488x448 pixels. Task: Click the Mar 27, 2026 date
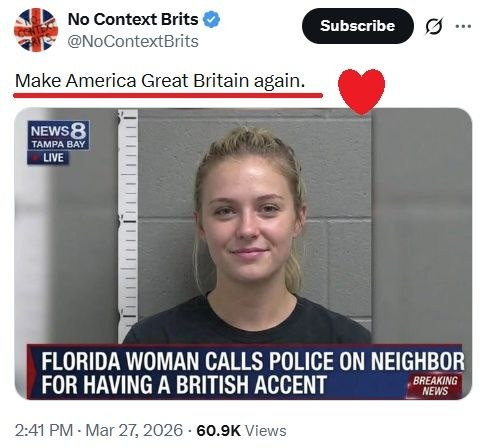click(134, 430)
